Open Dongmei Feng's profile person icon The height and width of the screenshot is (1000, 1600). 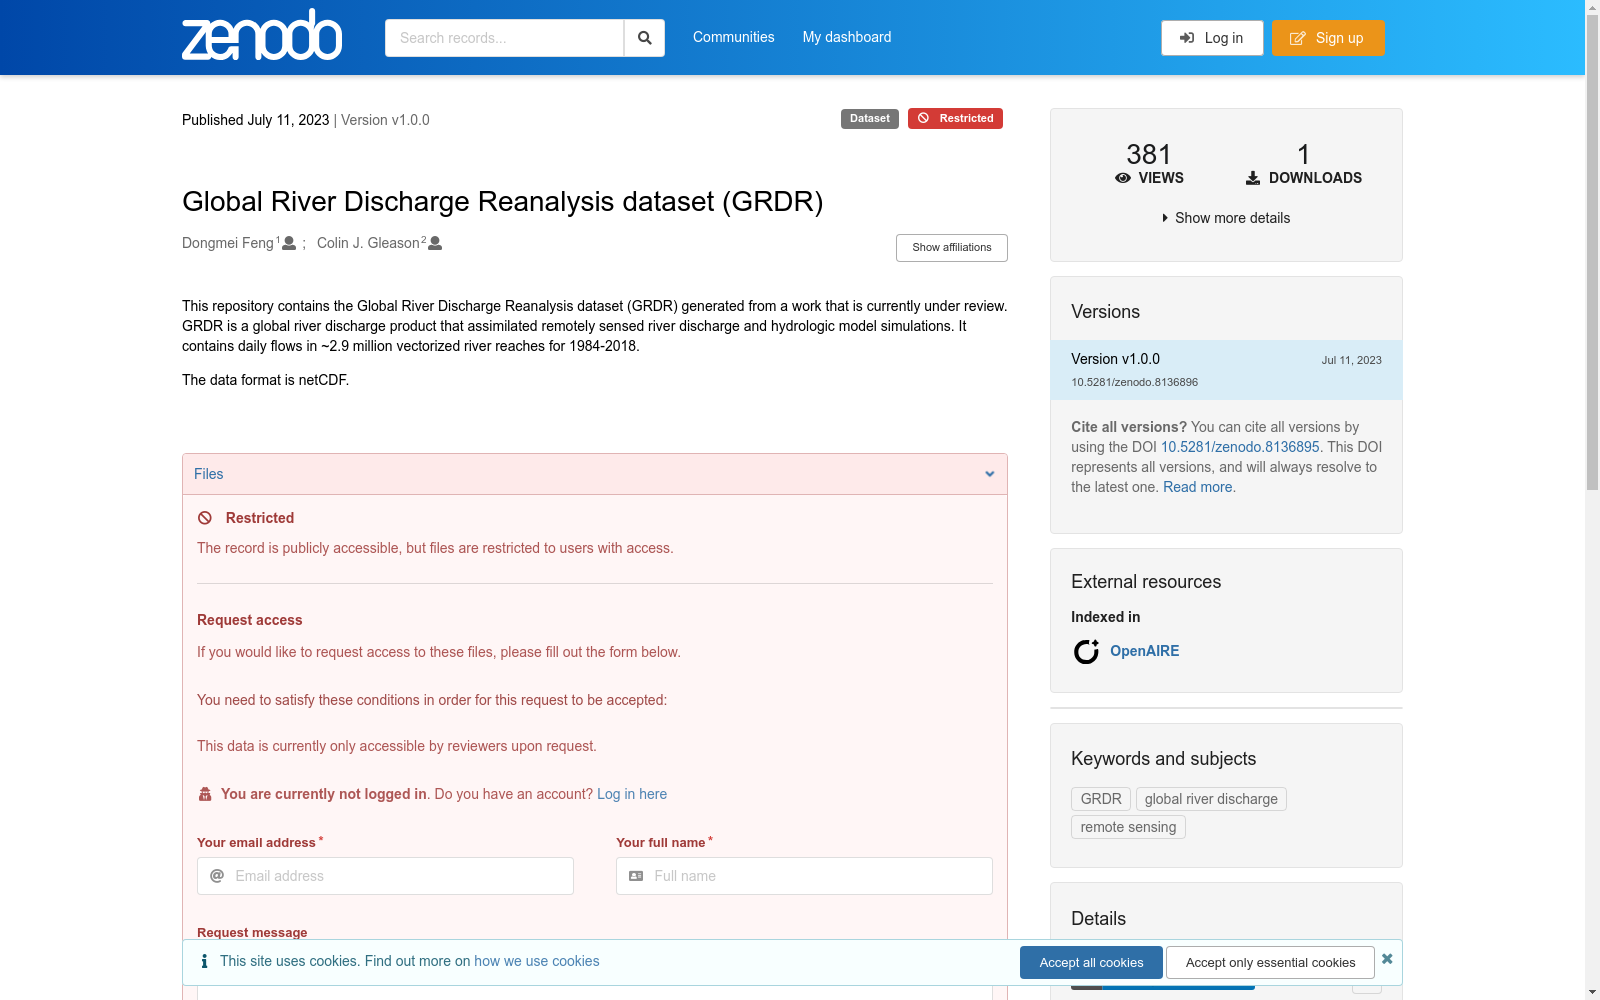(x=289, y=243)
